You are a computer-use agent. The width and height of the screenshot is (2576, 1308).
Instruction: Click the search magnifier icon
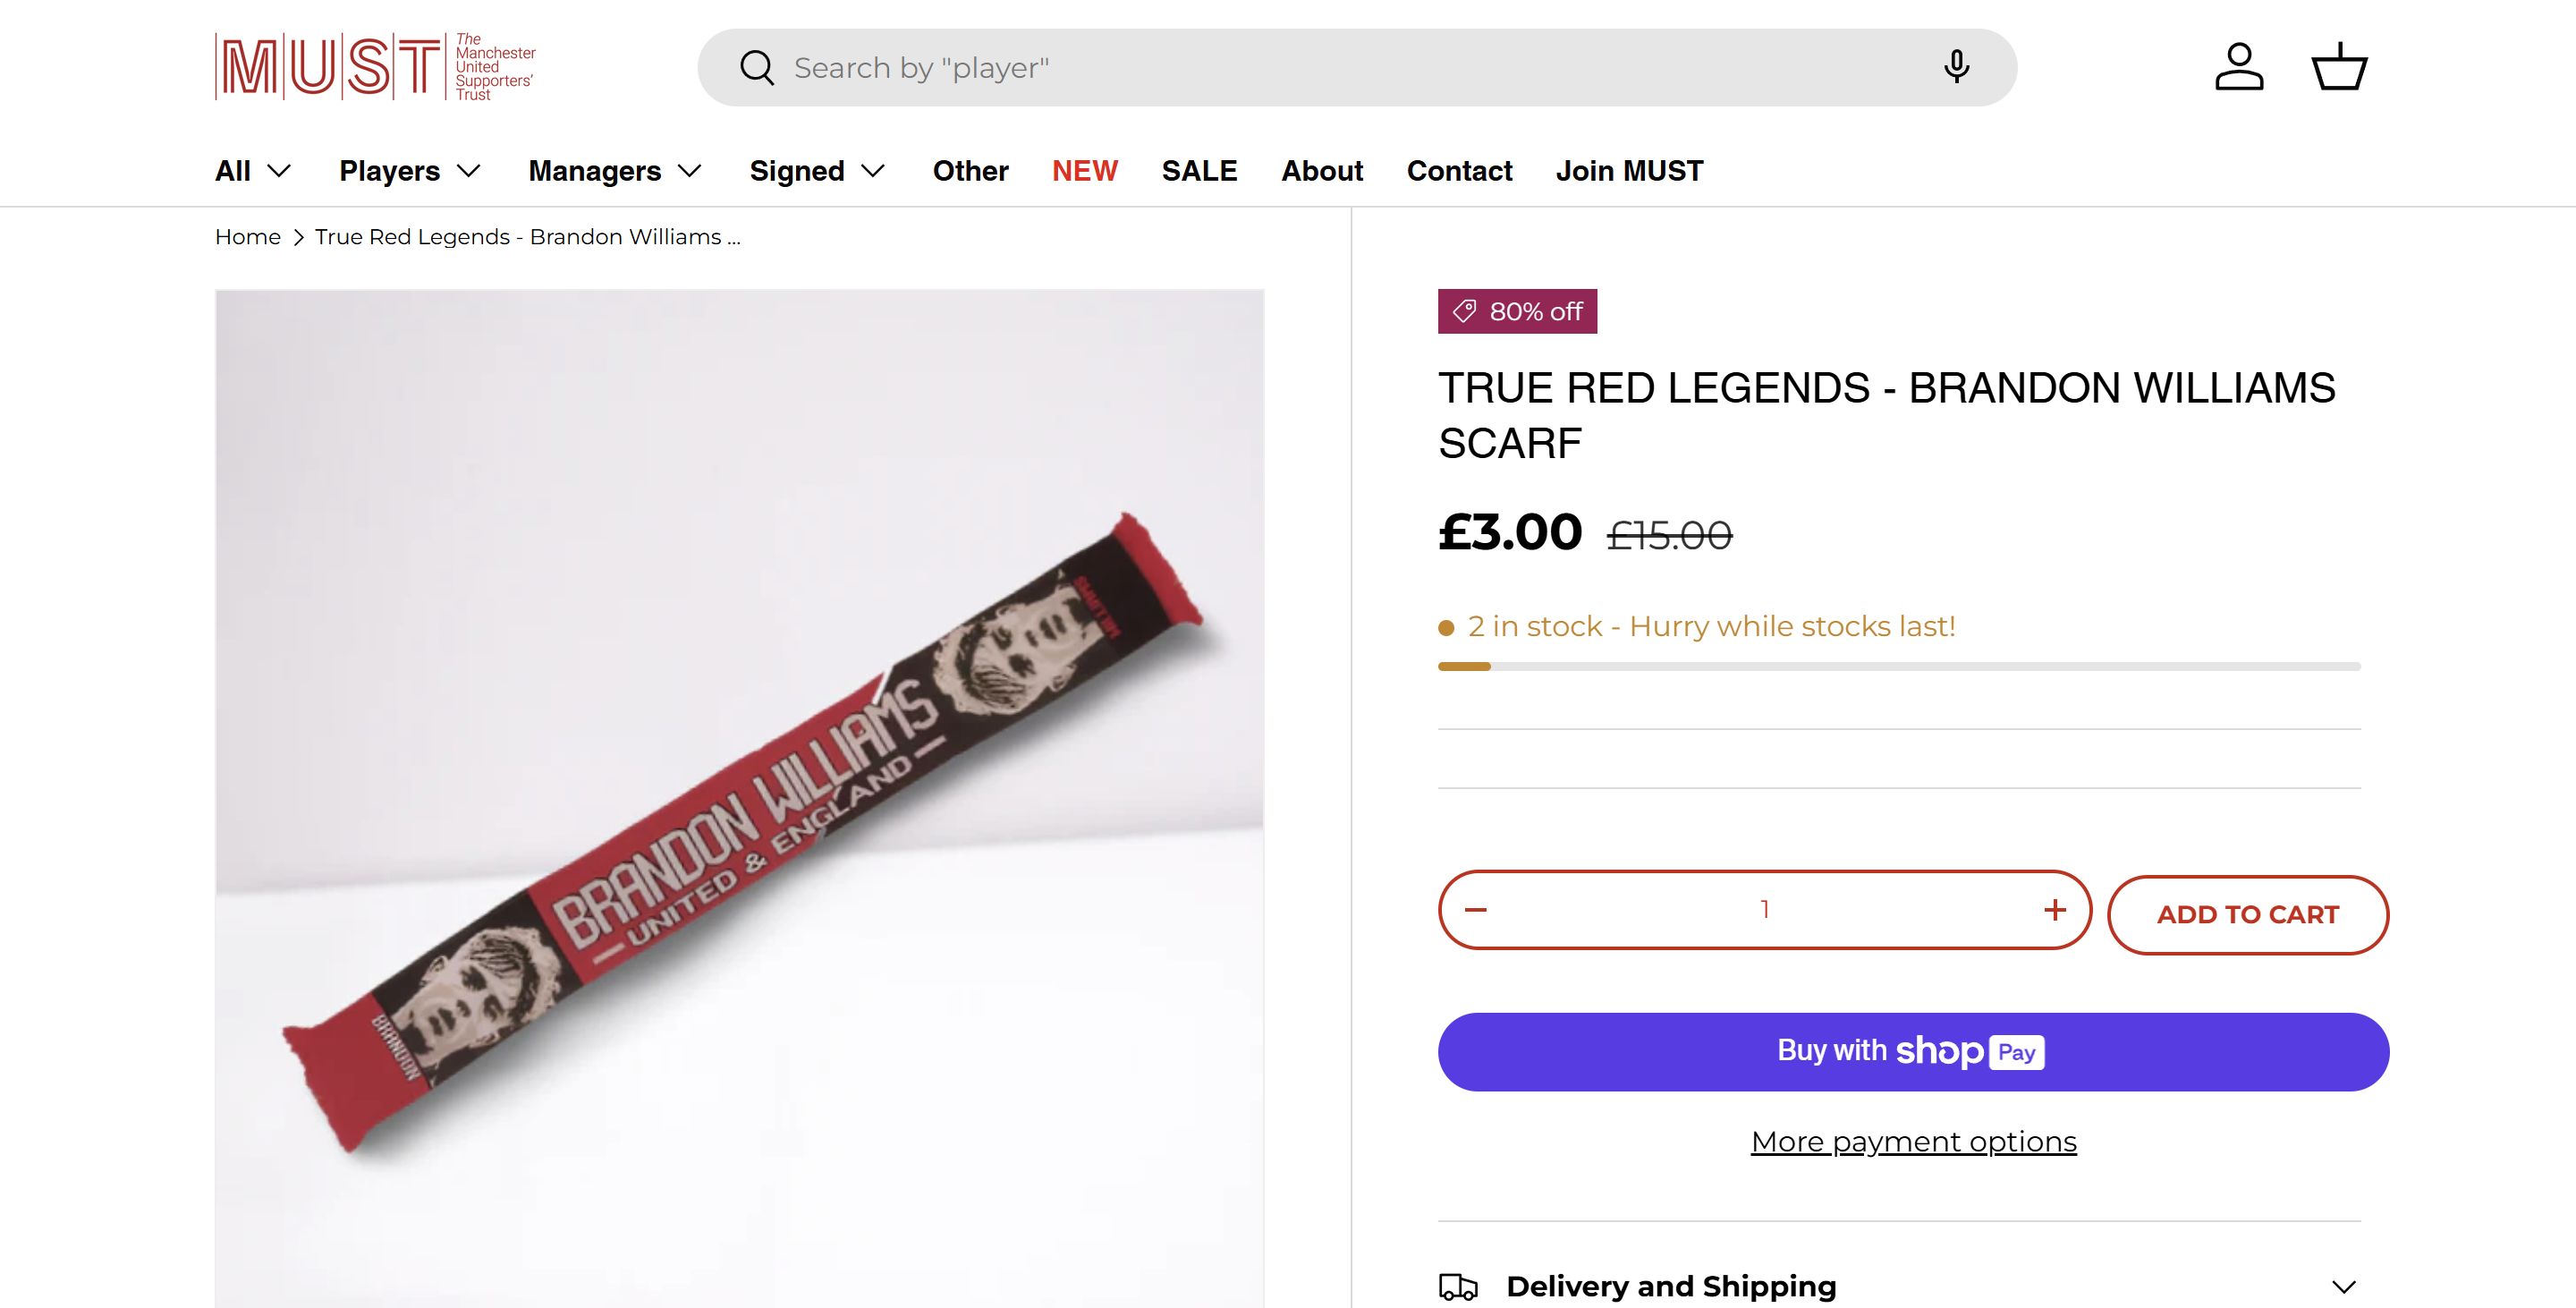click(757, 68)
